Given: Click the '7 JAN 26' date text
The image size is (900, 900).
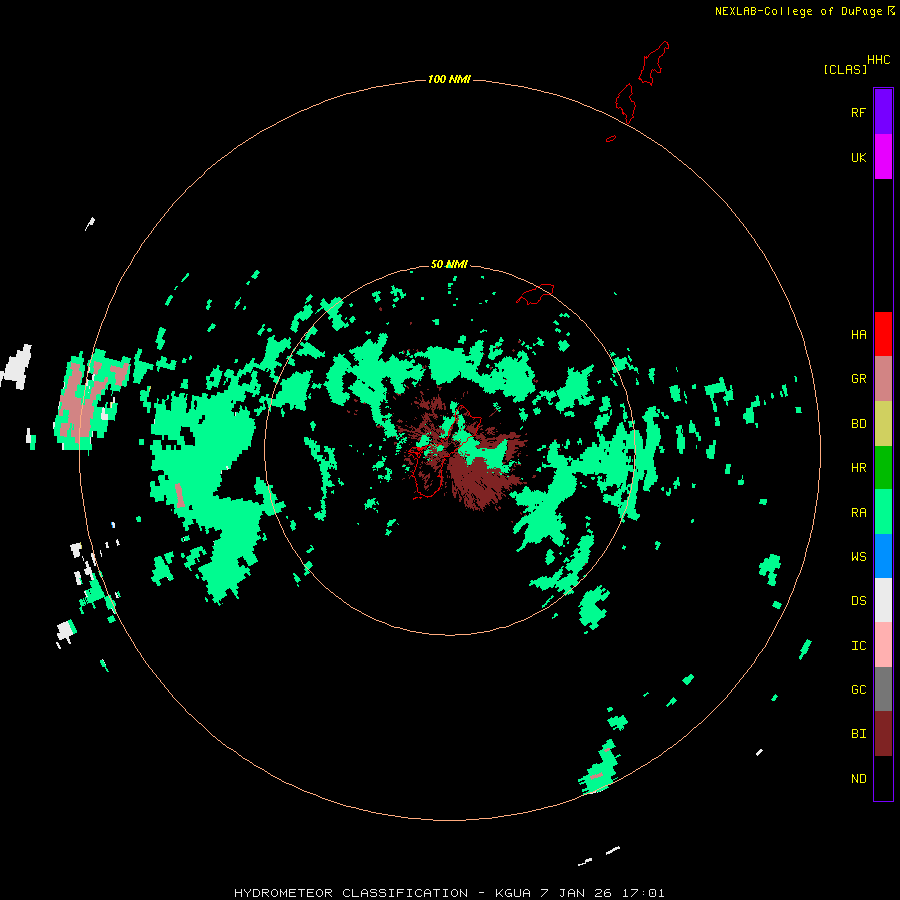Looking at the screenshot, I should pyautogui.click(x=577, y=893).
